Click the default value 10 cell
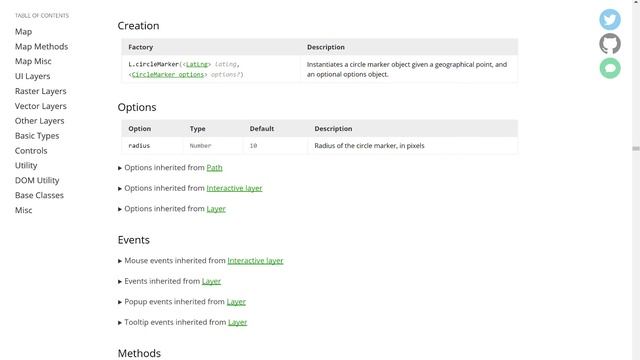The height and width of the screenshot is (360, 640). point(275,146)
